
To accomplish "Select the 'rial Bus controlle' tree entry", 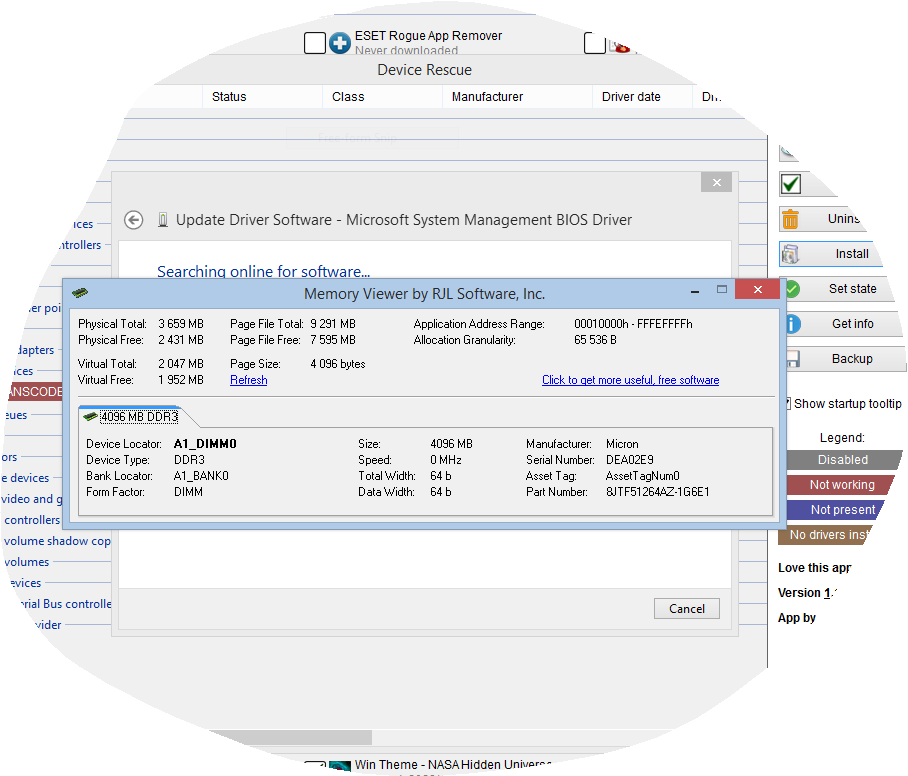I will point(65,603).
